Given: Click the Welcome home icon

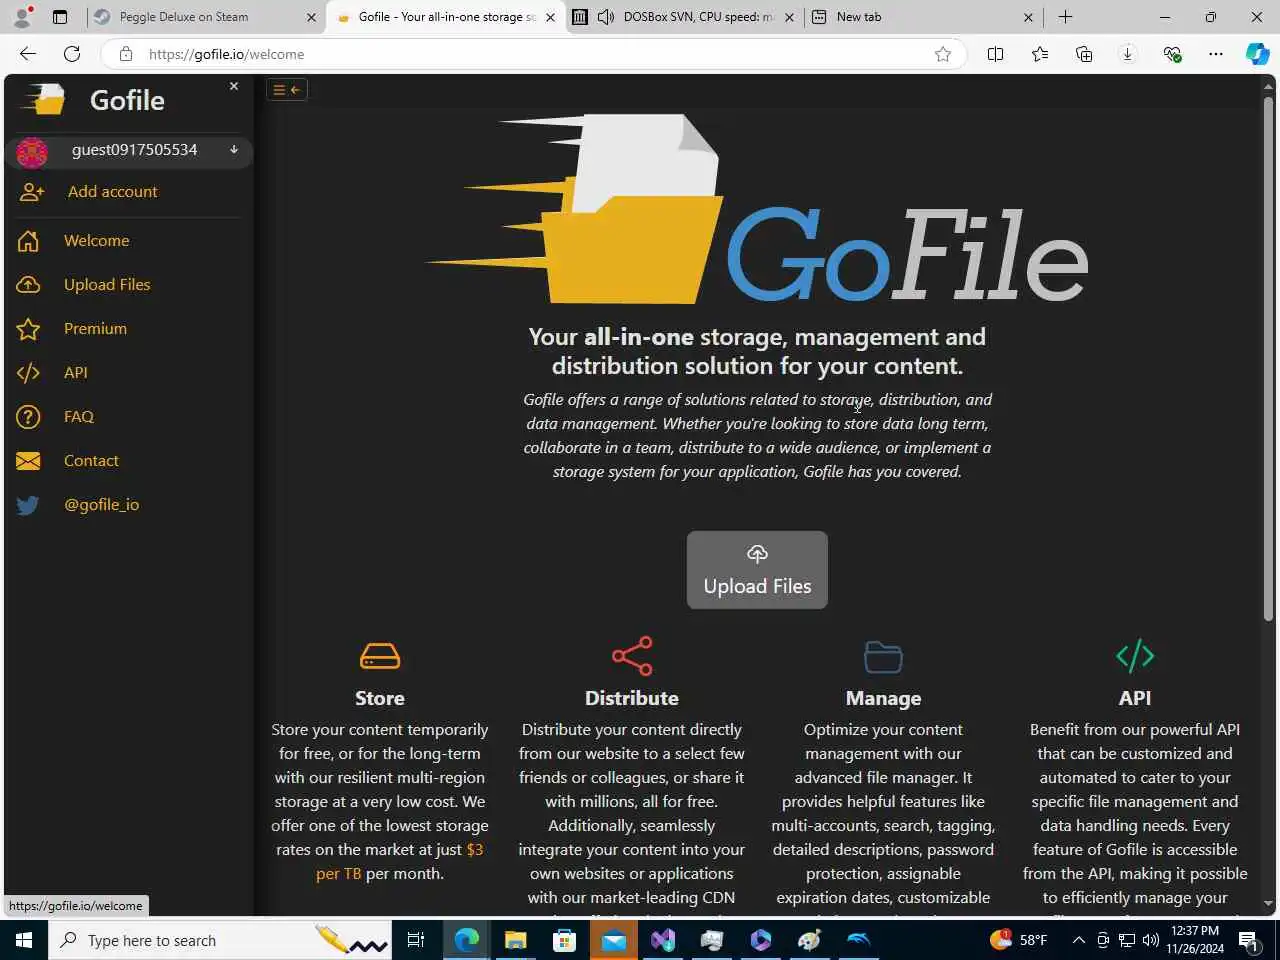Looking at the screenshot, I should pyautogui.click(x=28, y=241).
